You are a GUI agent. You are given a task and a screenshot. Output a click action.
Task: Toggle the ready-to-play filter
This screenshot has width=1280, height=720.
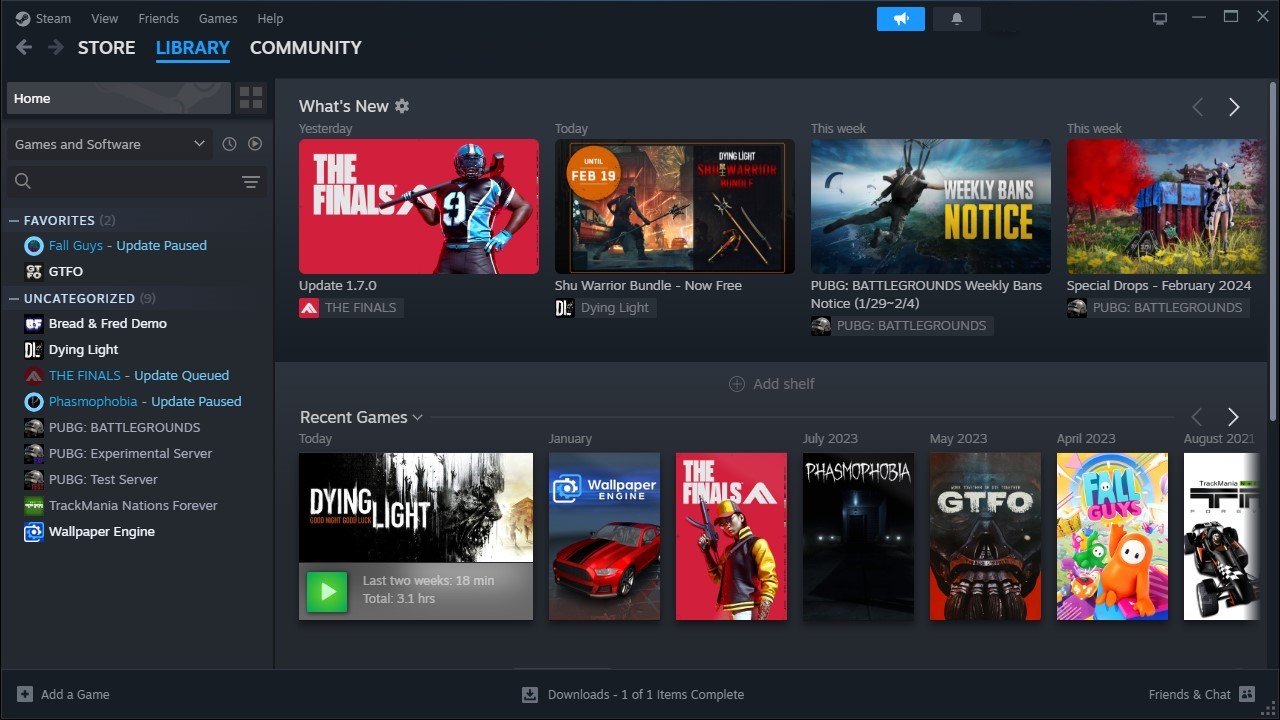[255, 144]
